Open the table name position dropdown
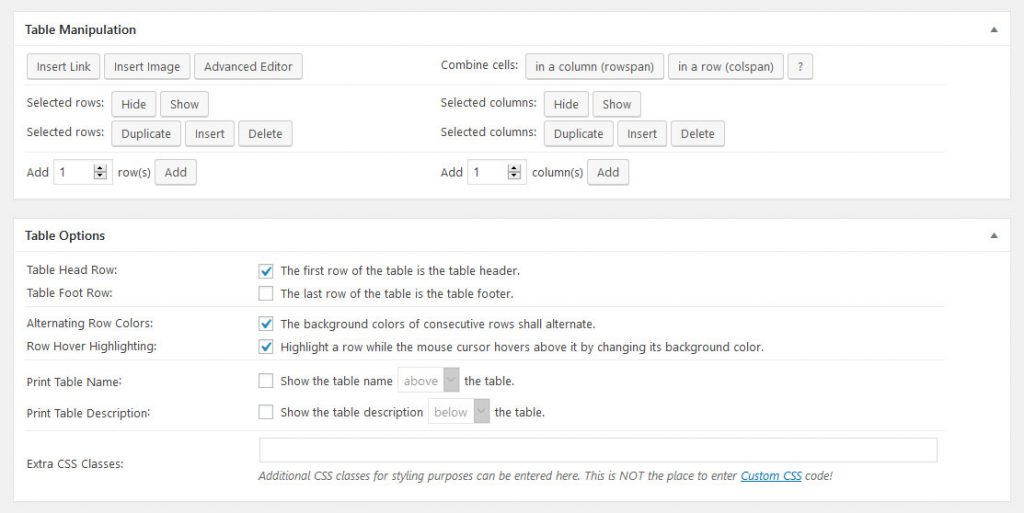 (x=428, y=381)
